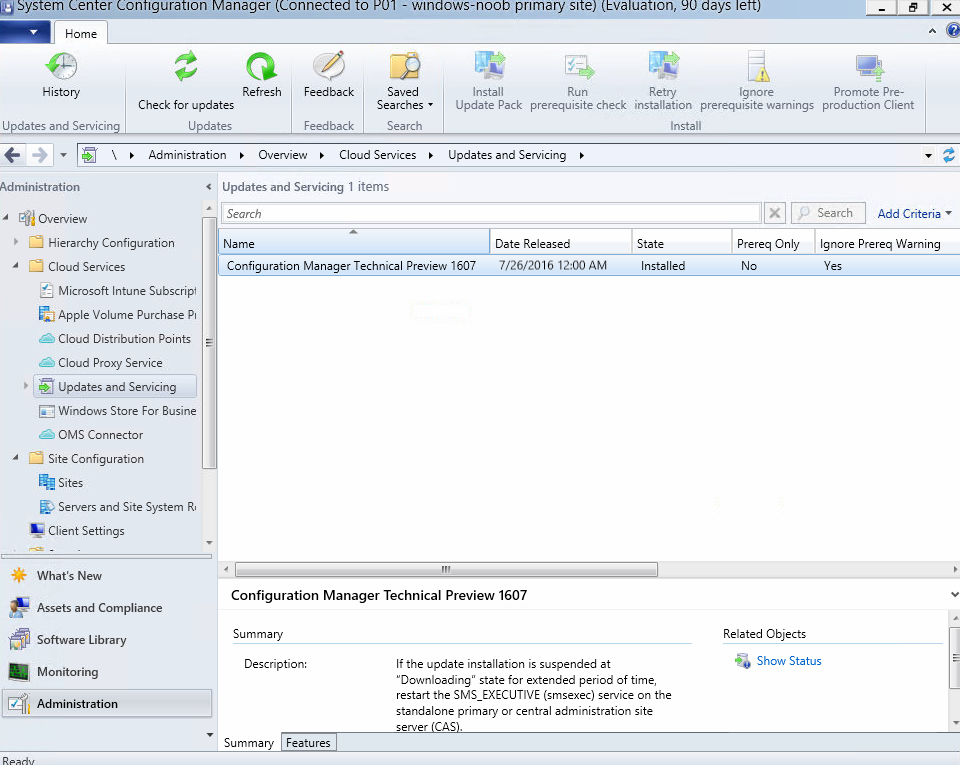Image resolution: width=960 pixels, height=765 pixels.
Task: Open Cloud Distribution Points node
Action: 115,338
